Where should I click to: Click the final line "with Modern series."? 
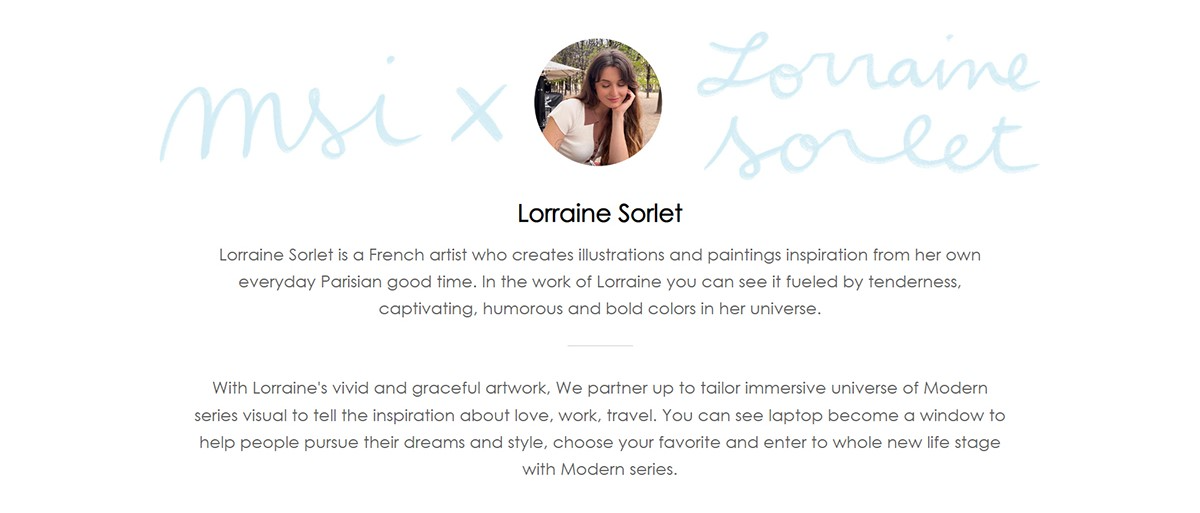(x=600, y=469)
